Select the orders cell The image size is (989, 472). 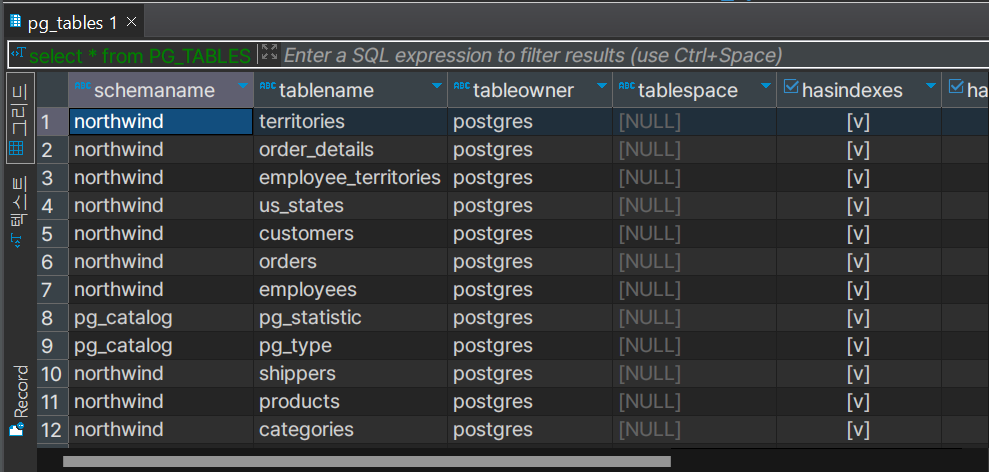(351, 261)
